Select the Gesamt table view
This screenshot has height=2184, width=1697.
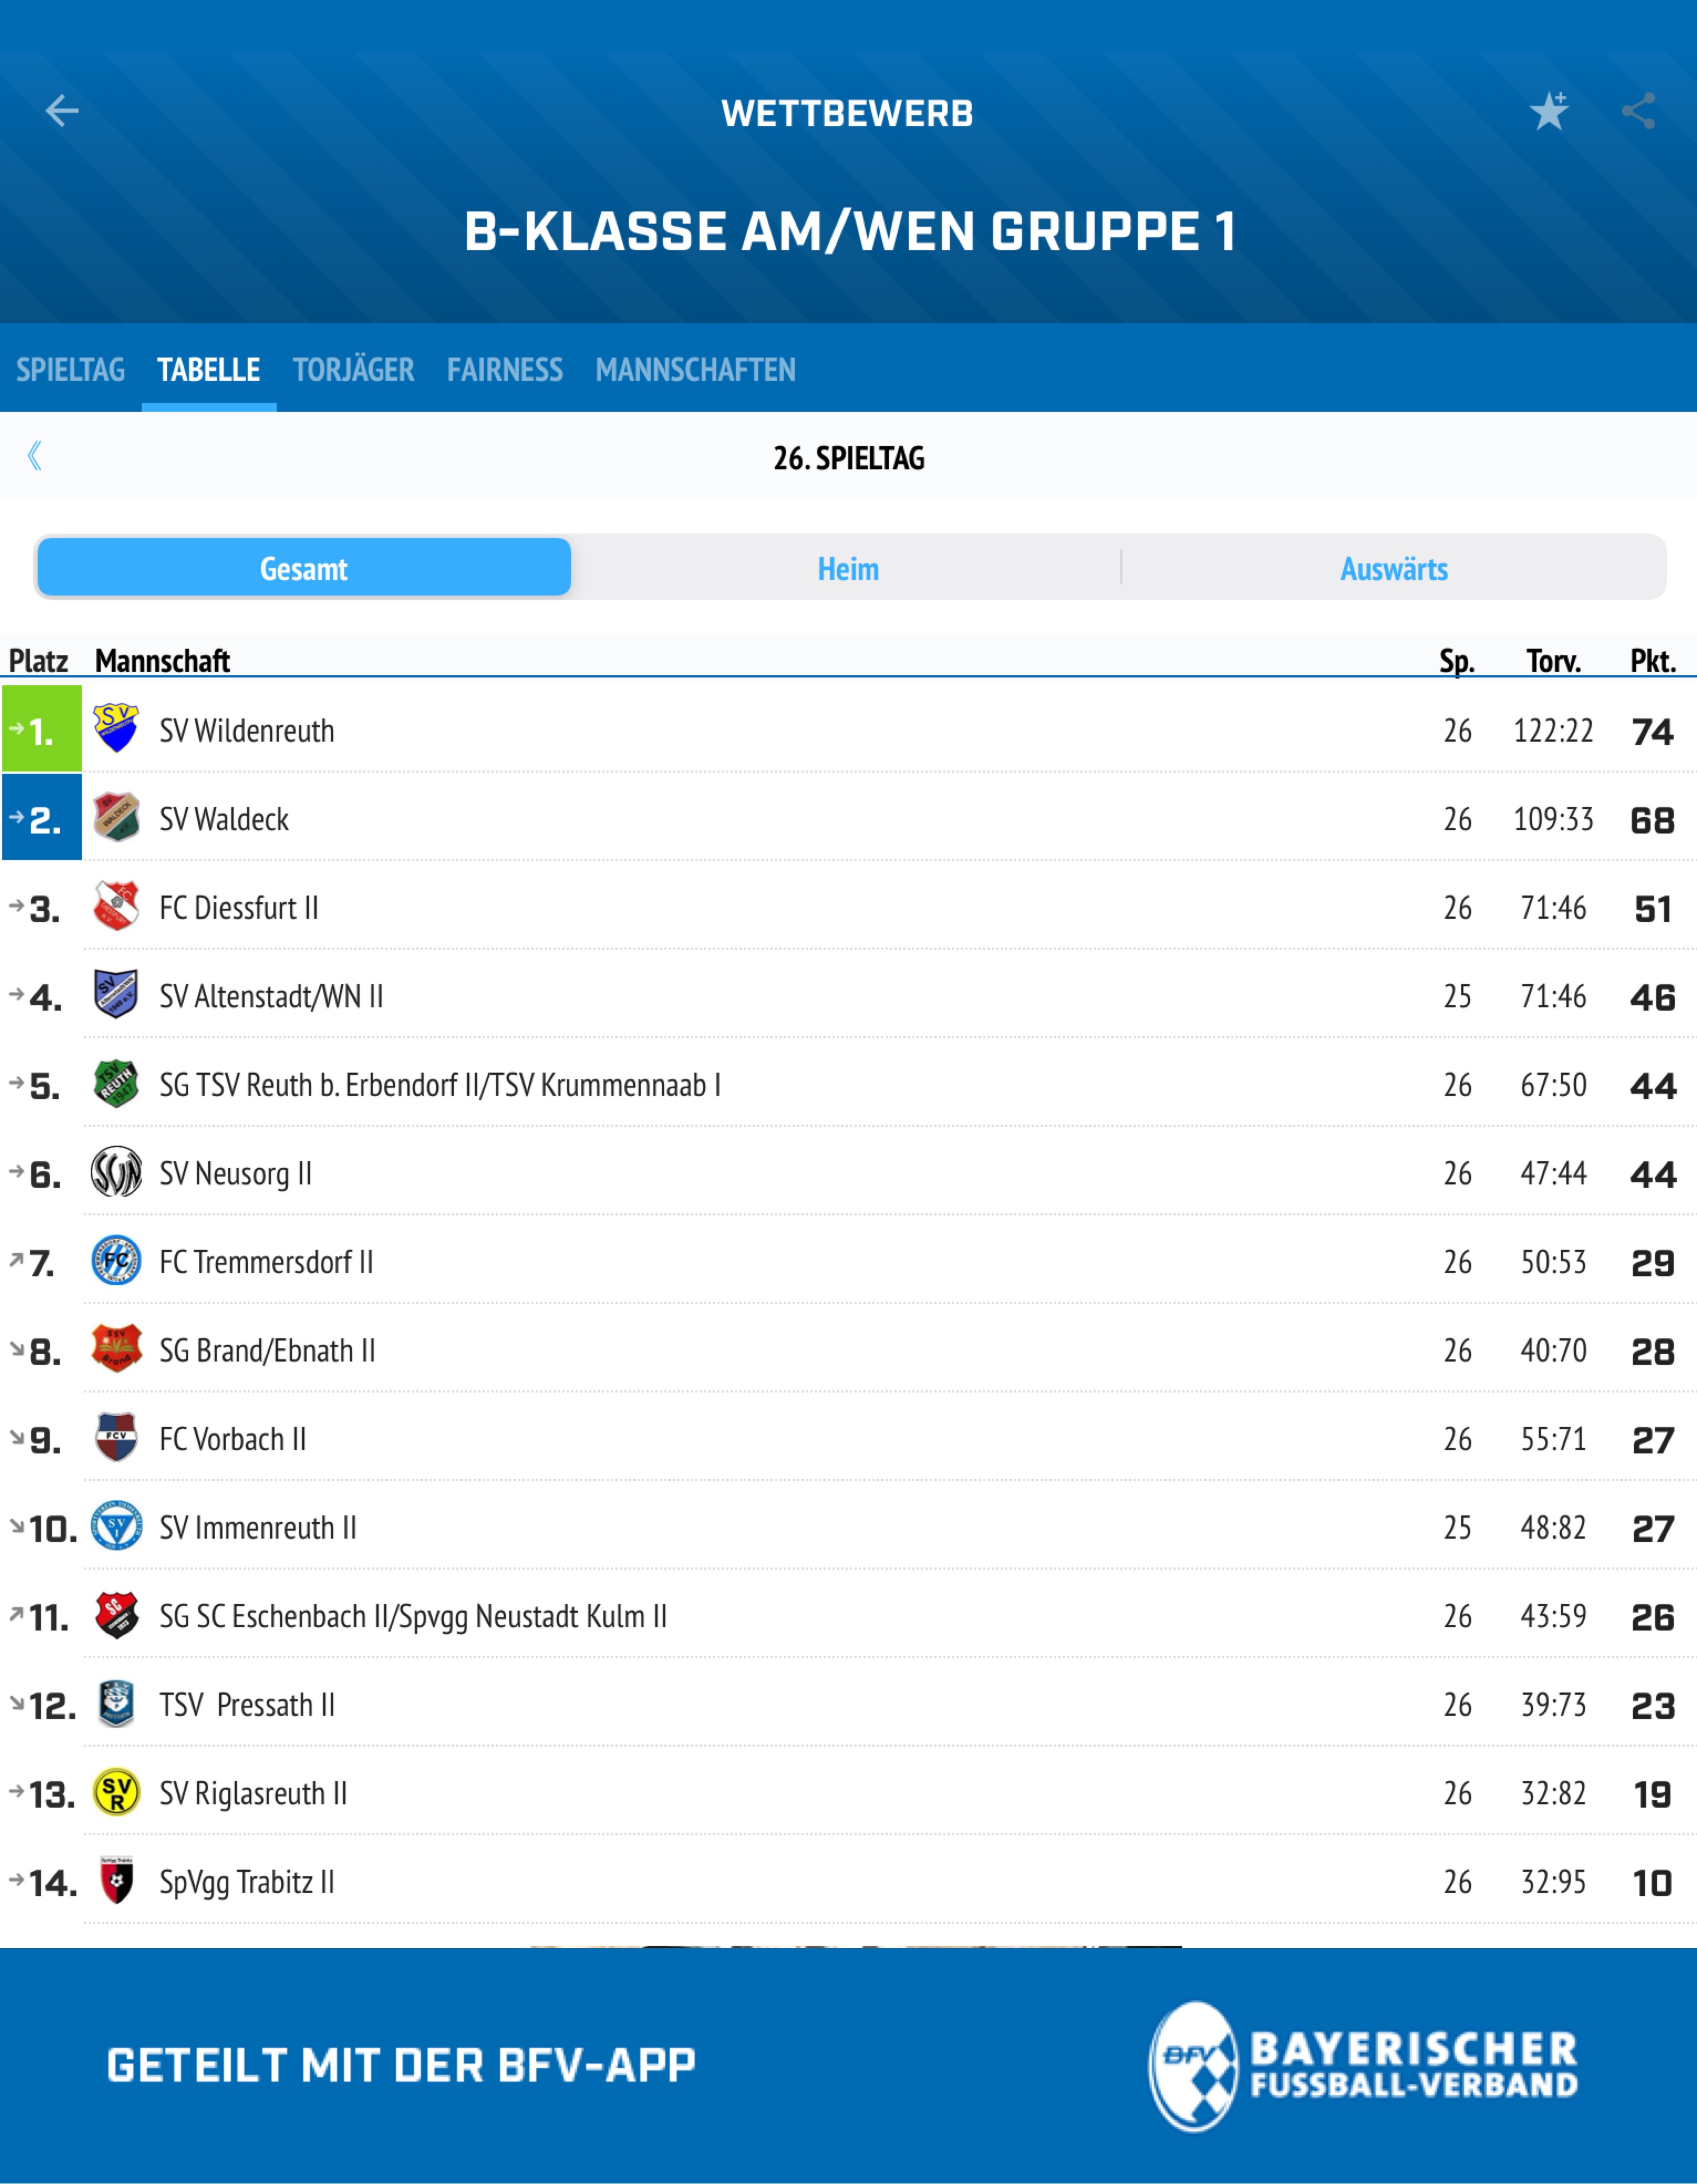(x=304, y=567)
